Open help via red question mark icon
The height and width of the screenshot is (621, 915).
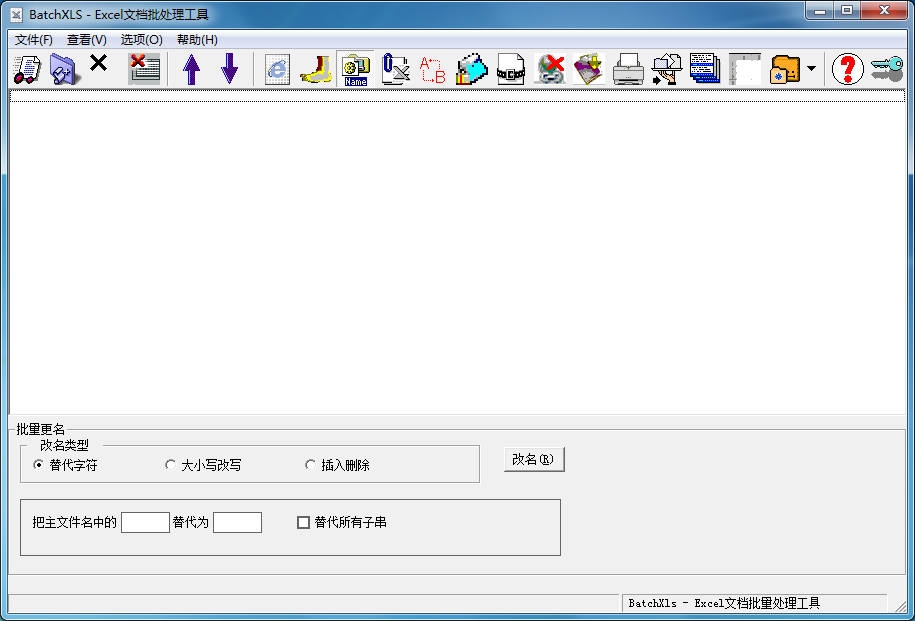coord(847,69)
